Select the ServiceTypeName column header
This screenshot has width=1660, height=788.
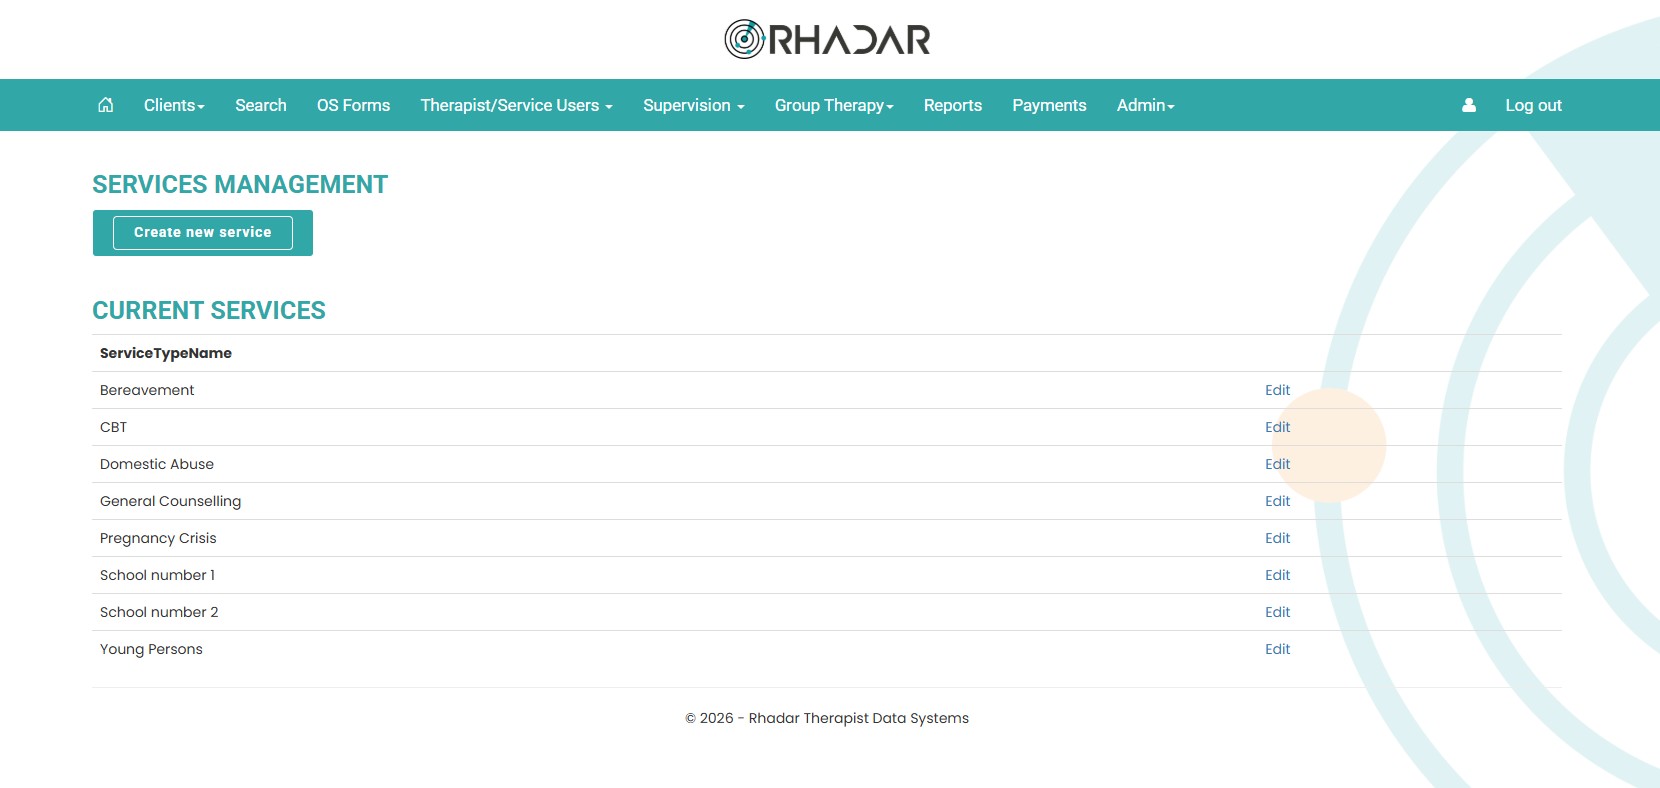[166, 353]
